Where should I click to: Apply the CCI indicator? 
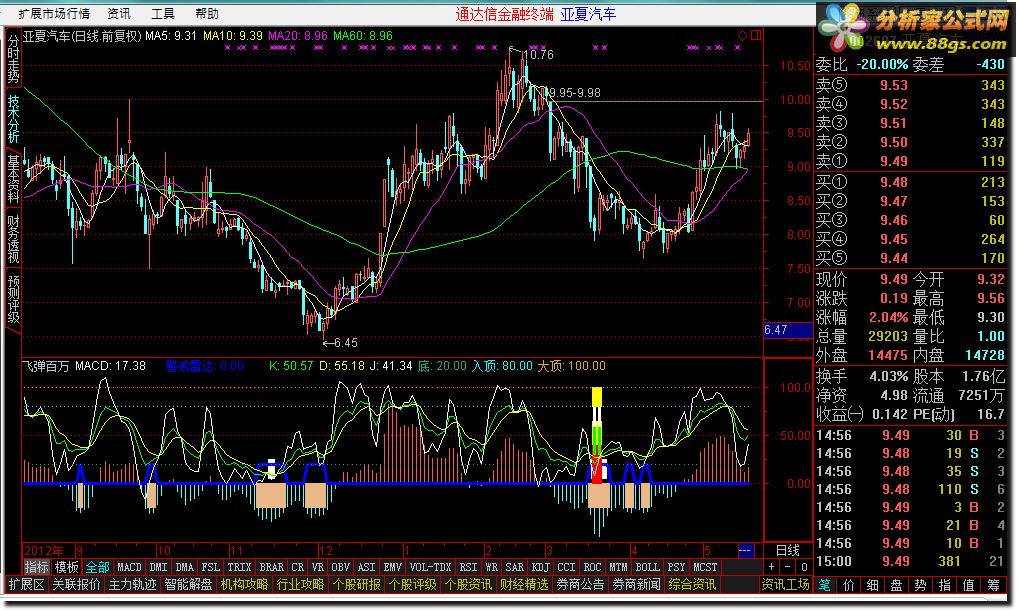[x=566, y=567]
